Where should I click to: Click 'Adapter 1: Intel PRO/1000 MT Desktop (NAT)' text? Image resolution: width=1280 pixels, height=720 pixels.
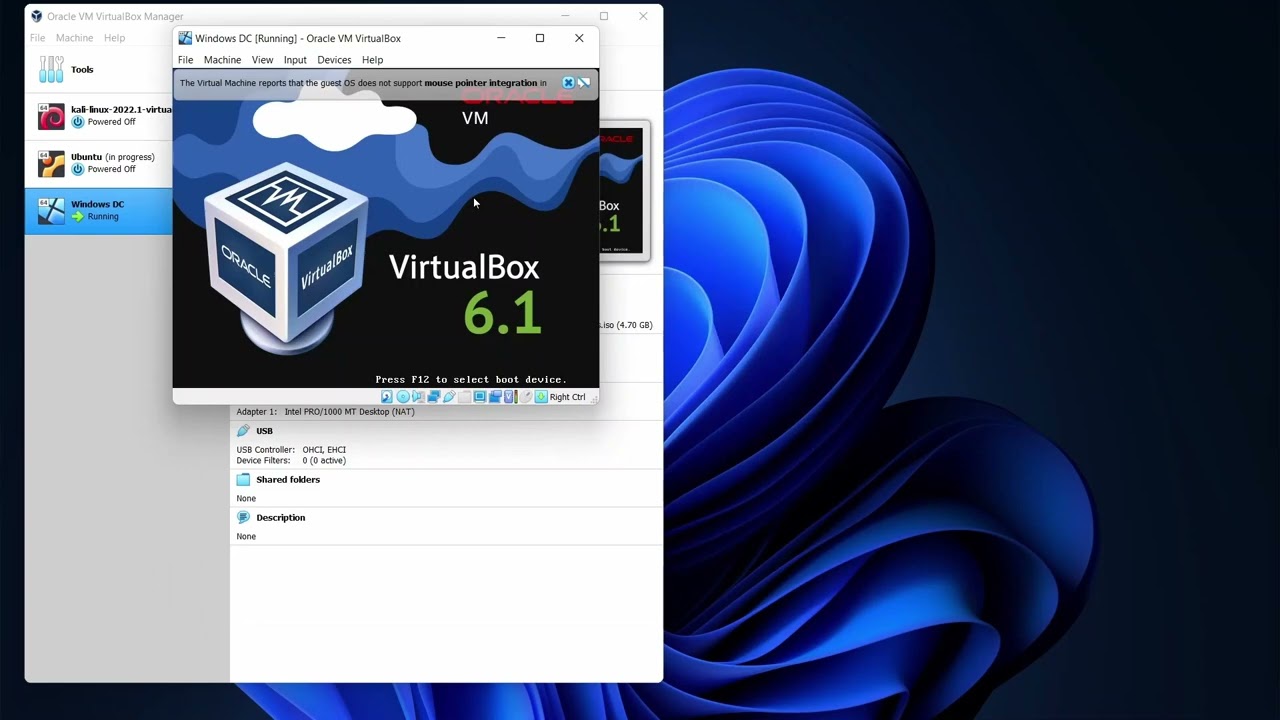click(325, 412)
